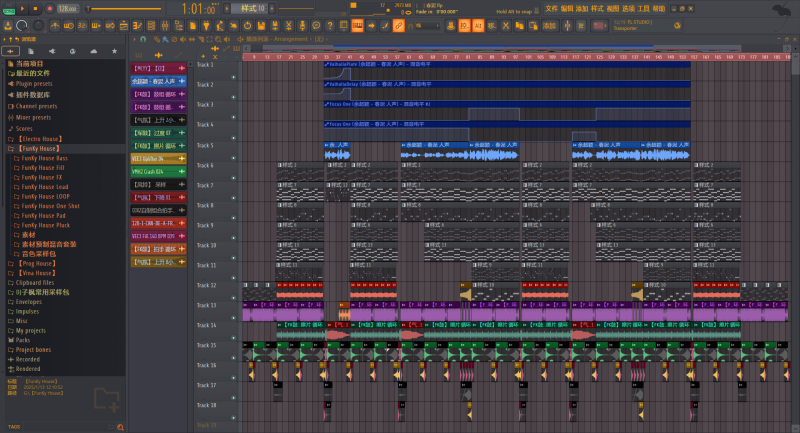Image resolution: width=800 pixels, height=433 pixels.
Task: Collapse the 【FunKy House】 folder
Action: point(40,148)
